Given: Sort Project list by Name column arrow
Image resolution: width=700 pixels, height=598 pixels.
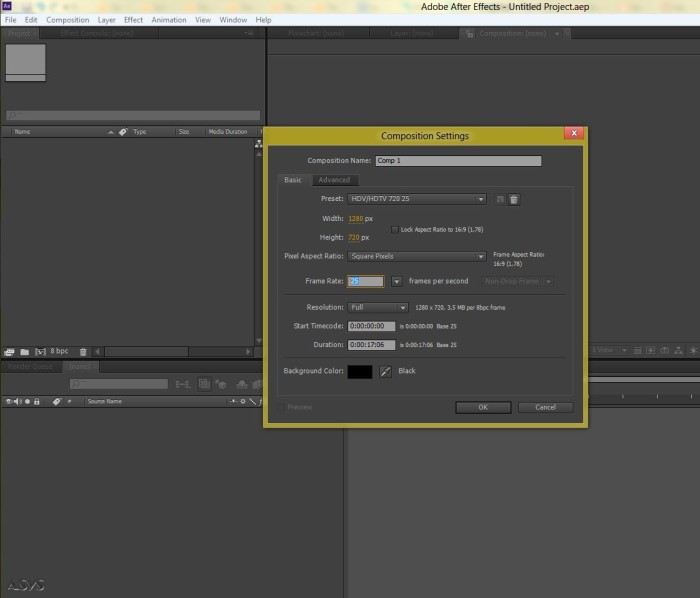Looking at the screenshot, I should click(x=111, y=132).
